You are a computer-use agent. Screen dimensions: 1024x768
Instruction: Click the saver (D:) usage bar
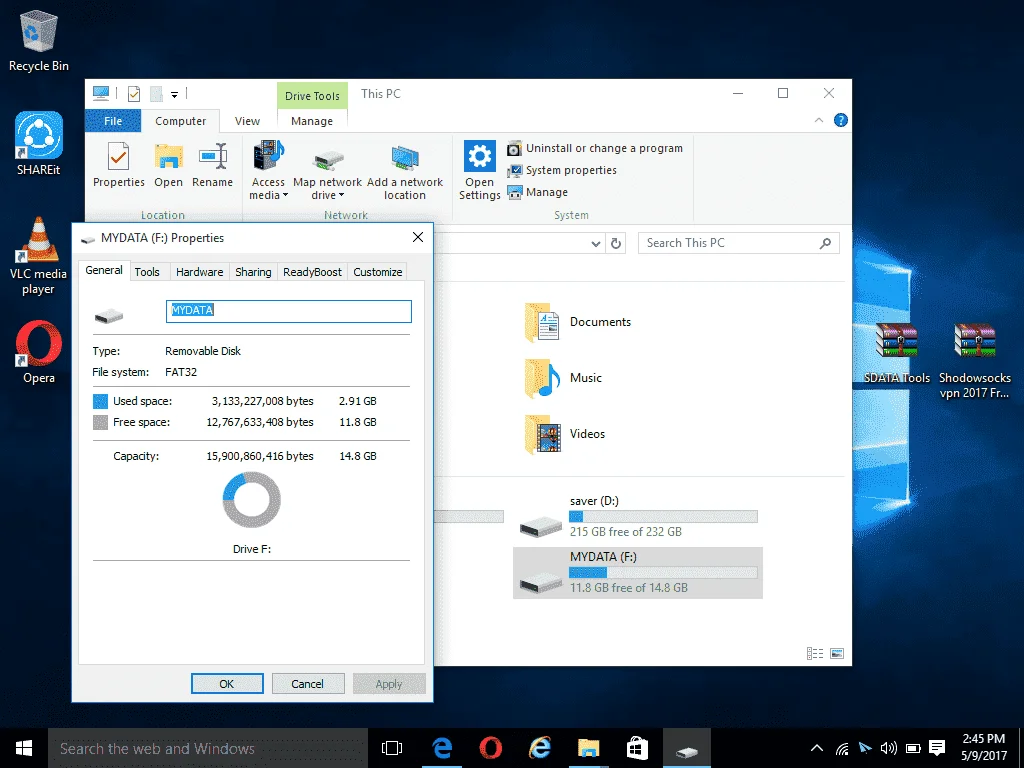pyautogui.click(x=663, y=517)
